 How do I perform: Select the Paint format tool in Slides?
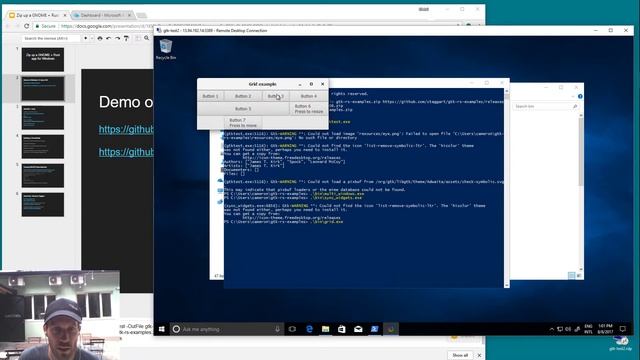(x=126, y=38)
